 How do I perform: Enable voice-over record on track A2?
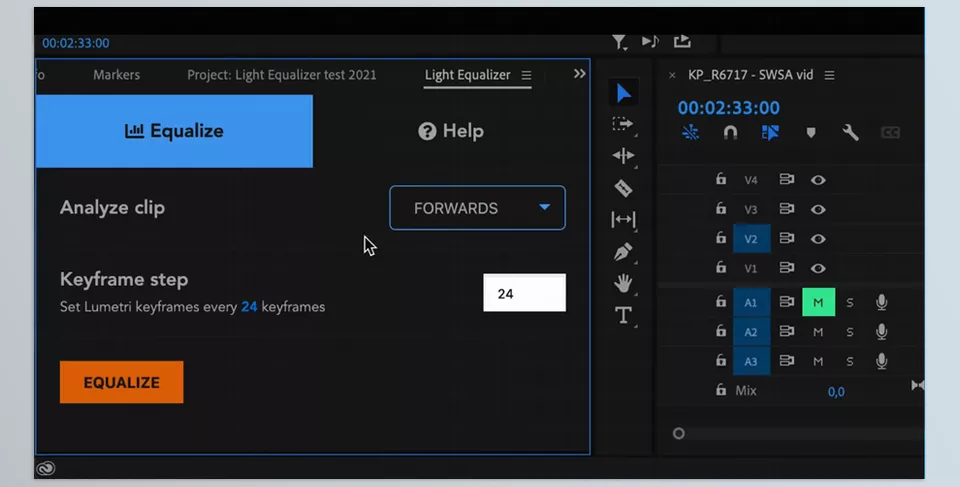882,331
